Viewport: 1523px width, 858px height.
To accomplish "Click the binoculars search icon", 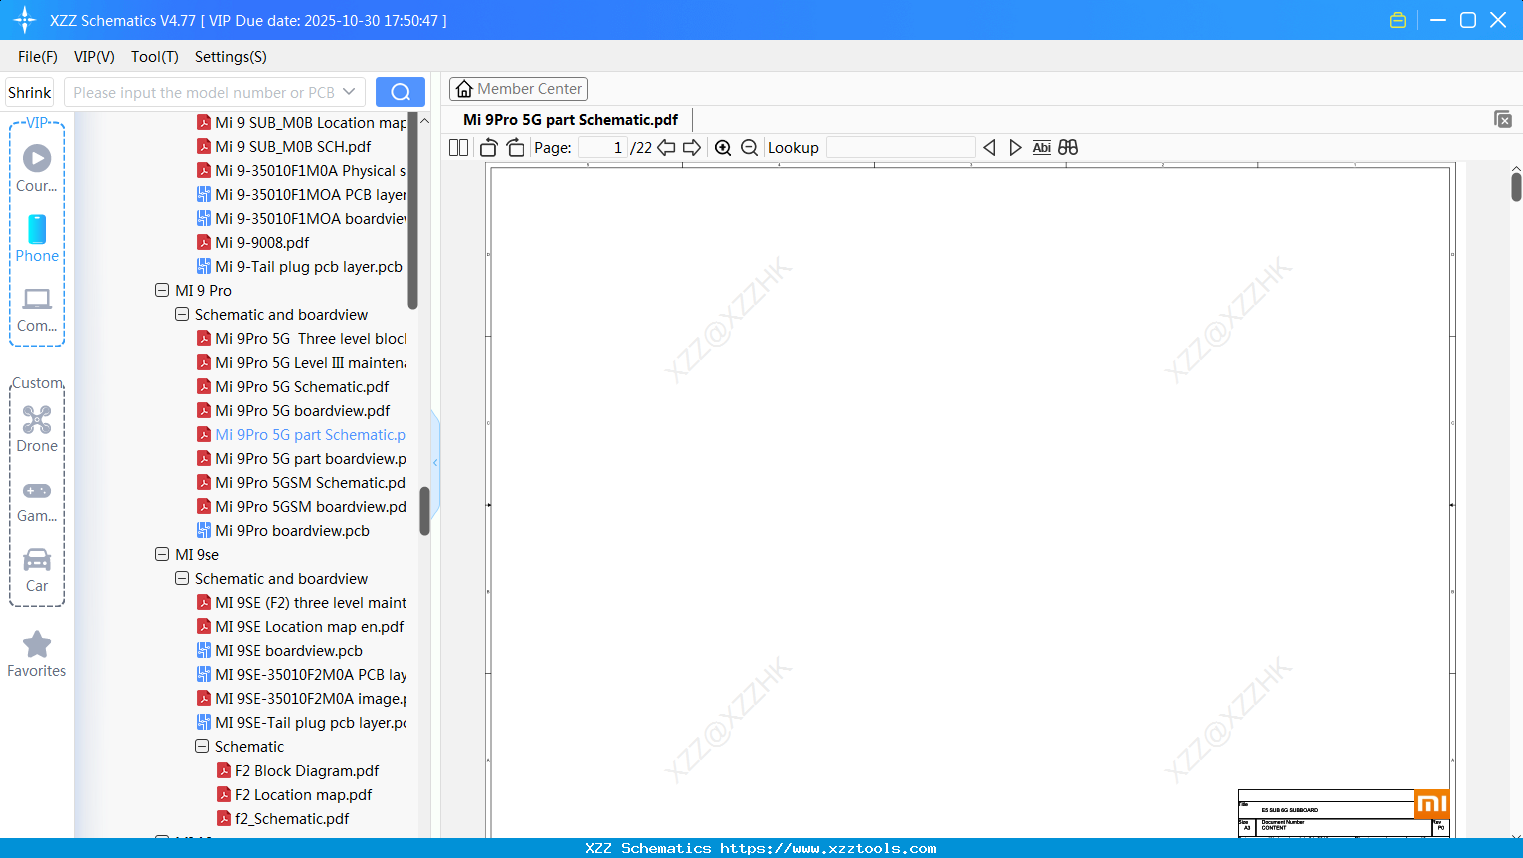I will click(1068, 148).
